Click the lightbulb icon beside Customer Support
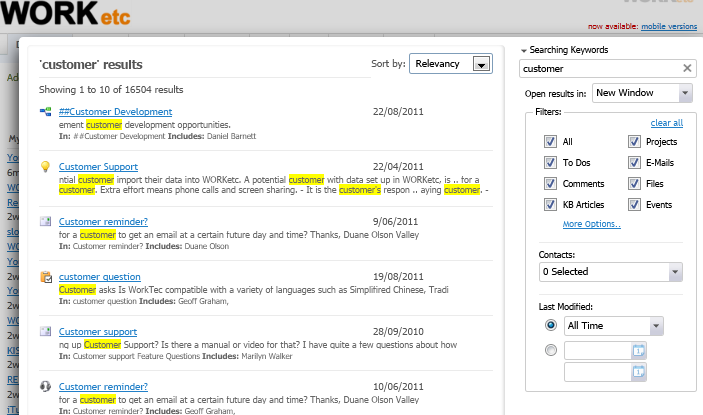The height and width of the screenshot is (415, 703). click(46, 166)
